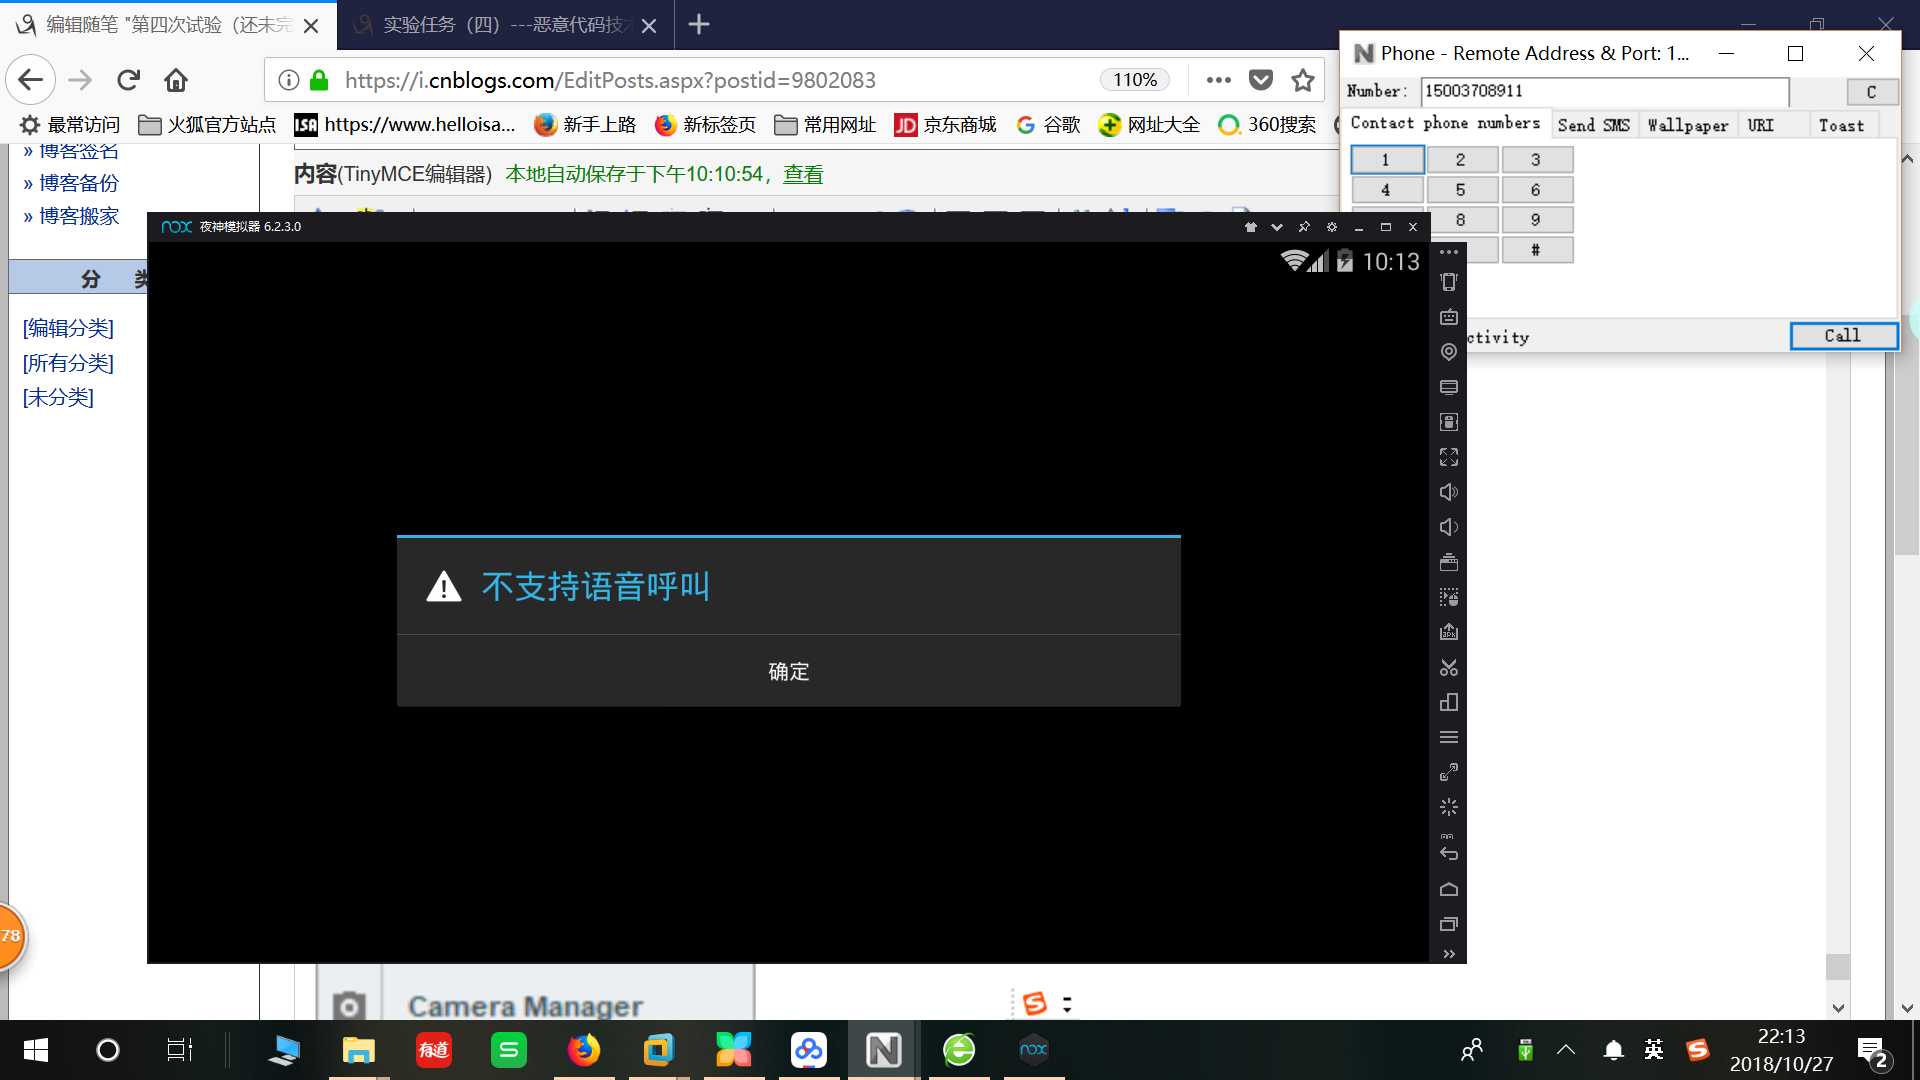Click Call button in Phone remote tool

point(1840,334)
